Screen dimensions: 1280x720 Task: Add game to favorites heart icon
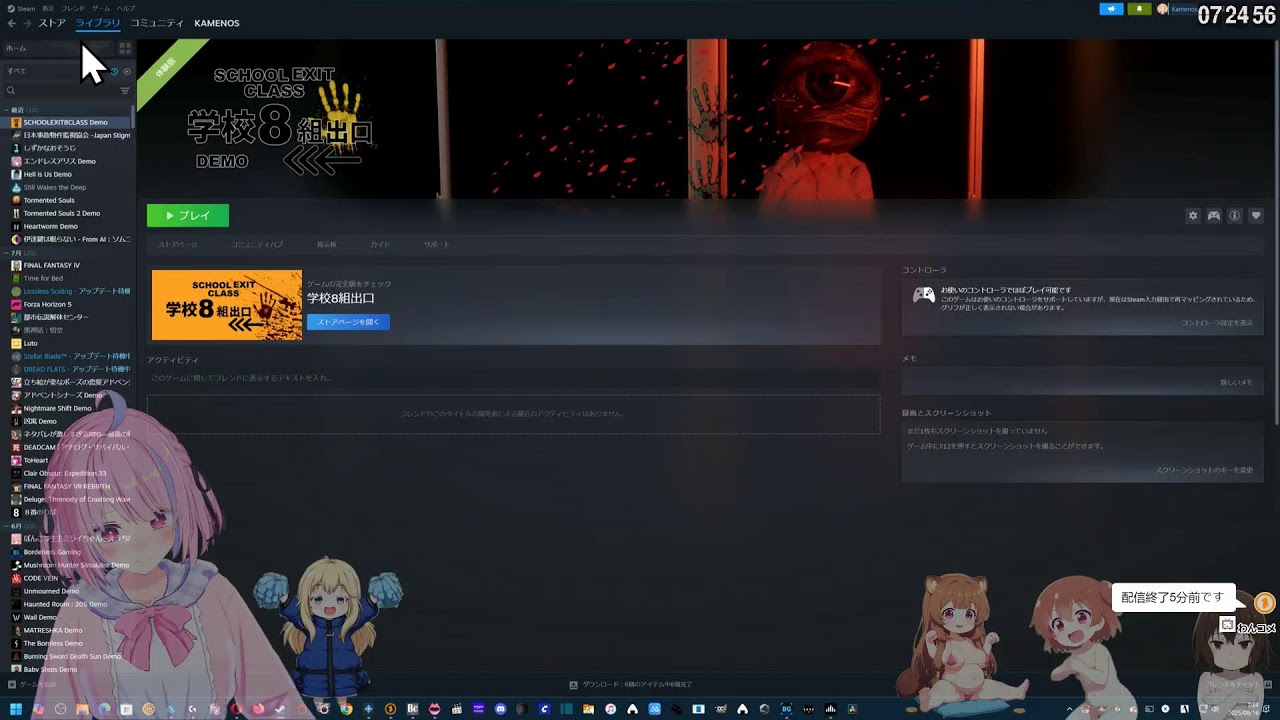(x=1256, y=215)
